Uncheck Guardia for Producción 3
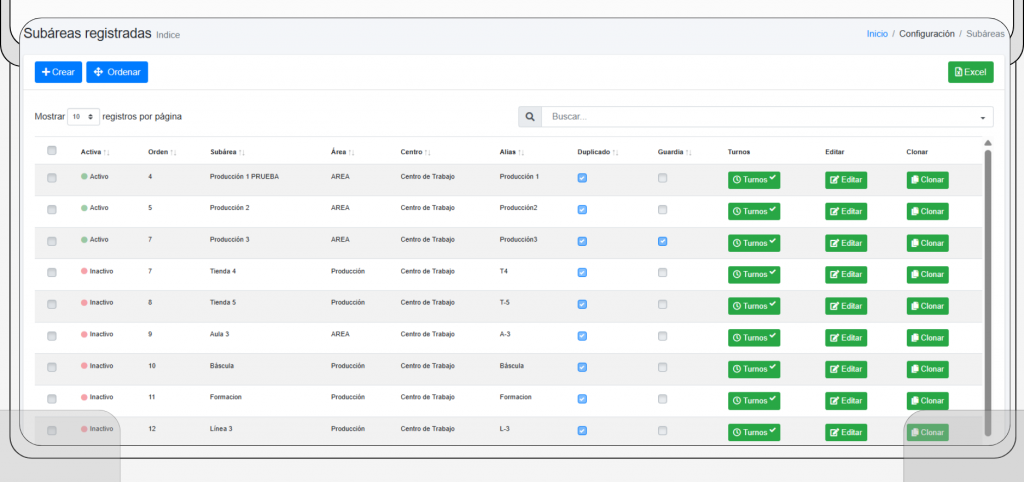The height and width of the screenshot is (482, 1024). pyautogui.click(x=662, y=241)
